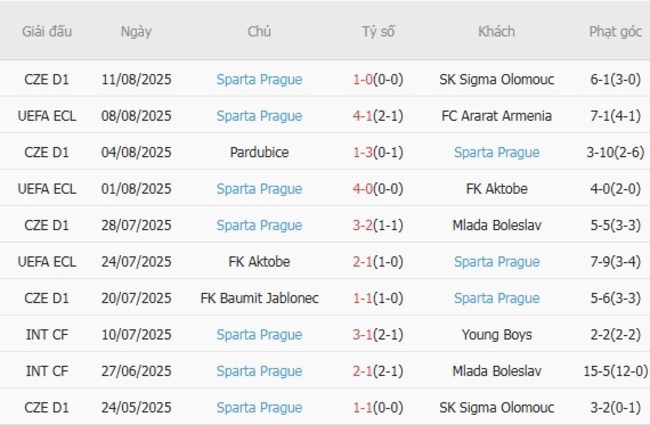Open FK Aktobe home team on 24/07/2025
The image size is (650, 425).
tap(259, 262)
